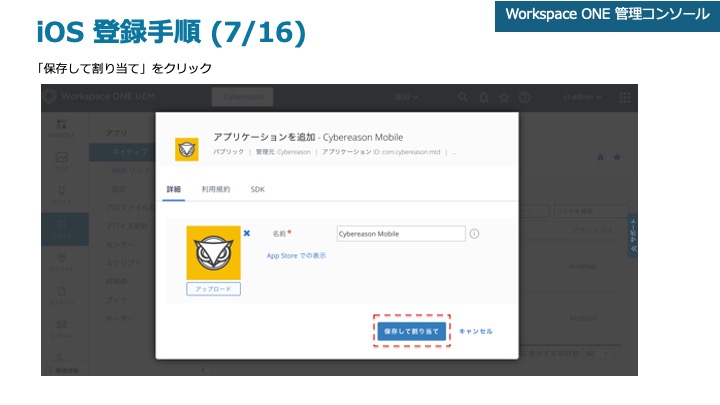The height and width of the screenshot is (405, 720).
Task: Open the admin account dropdown
Action: point(582,97)
